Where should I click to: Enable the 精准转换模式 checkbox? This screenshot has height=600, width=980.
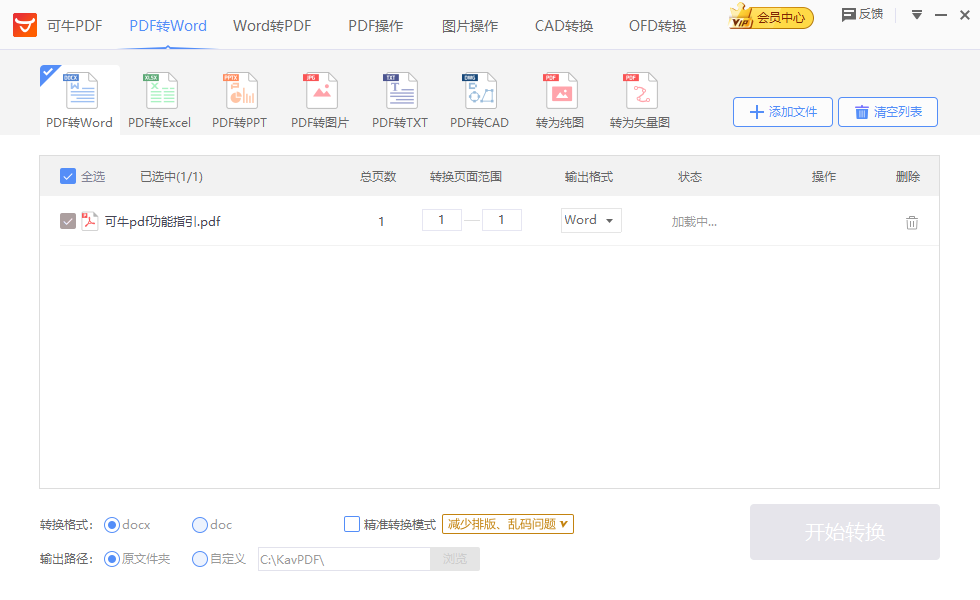click(352, 524)
